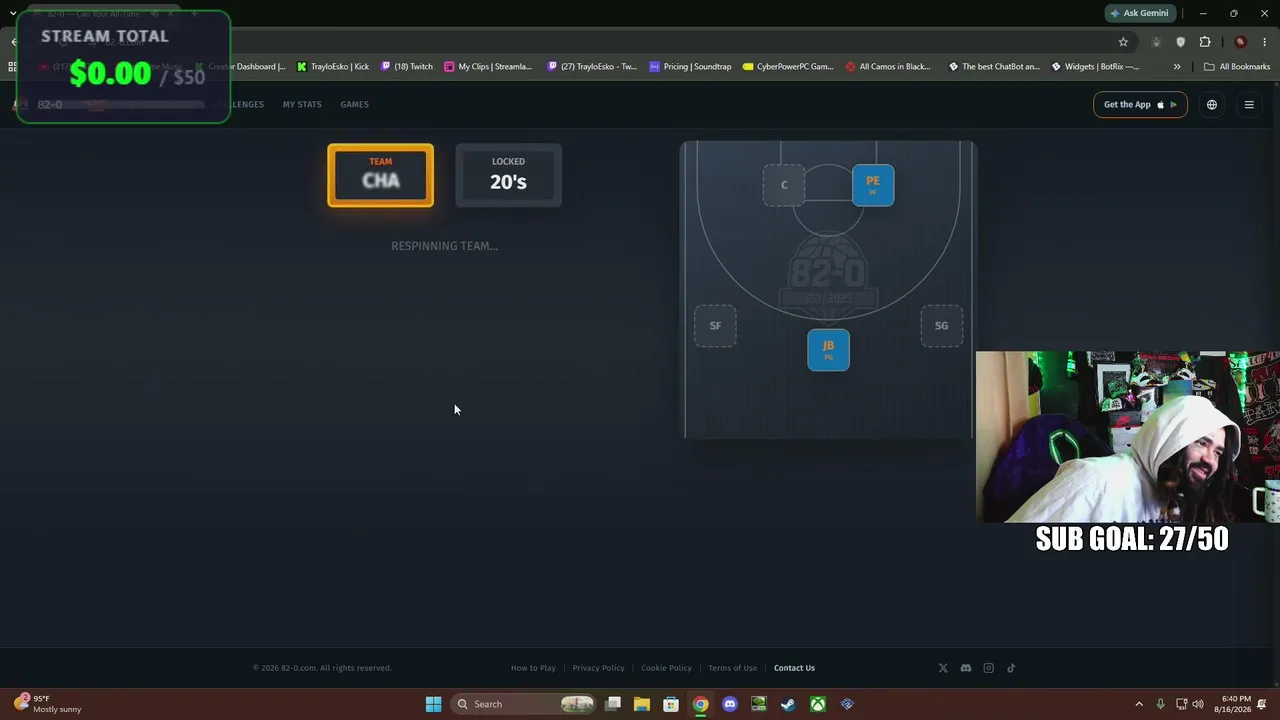Open Task View on the taskbar
The width and height of the screenshot is (1280, 720).
[613, 704]
